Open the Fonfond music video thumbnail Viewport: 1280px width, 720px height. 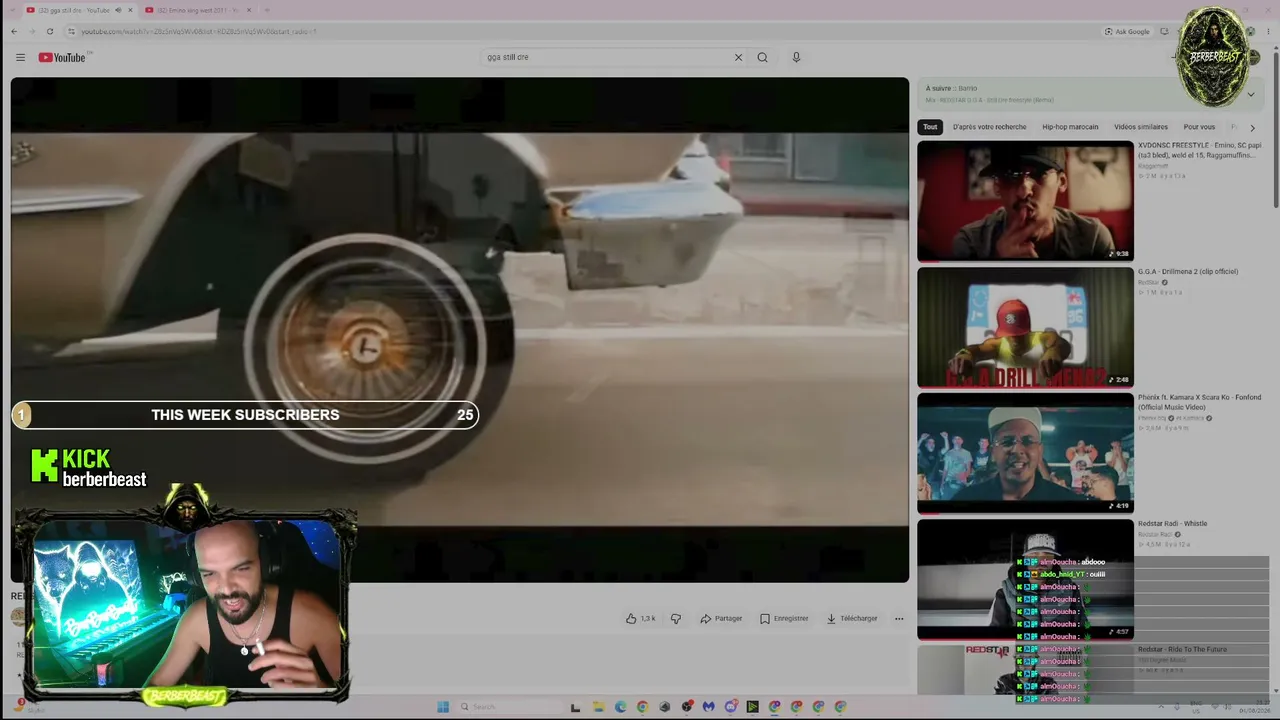[x=1025, y=453]
